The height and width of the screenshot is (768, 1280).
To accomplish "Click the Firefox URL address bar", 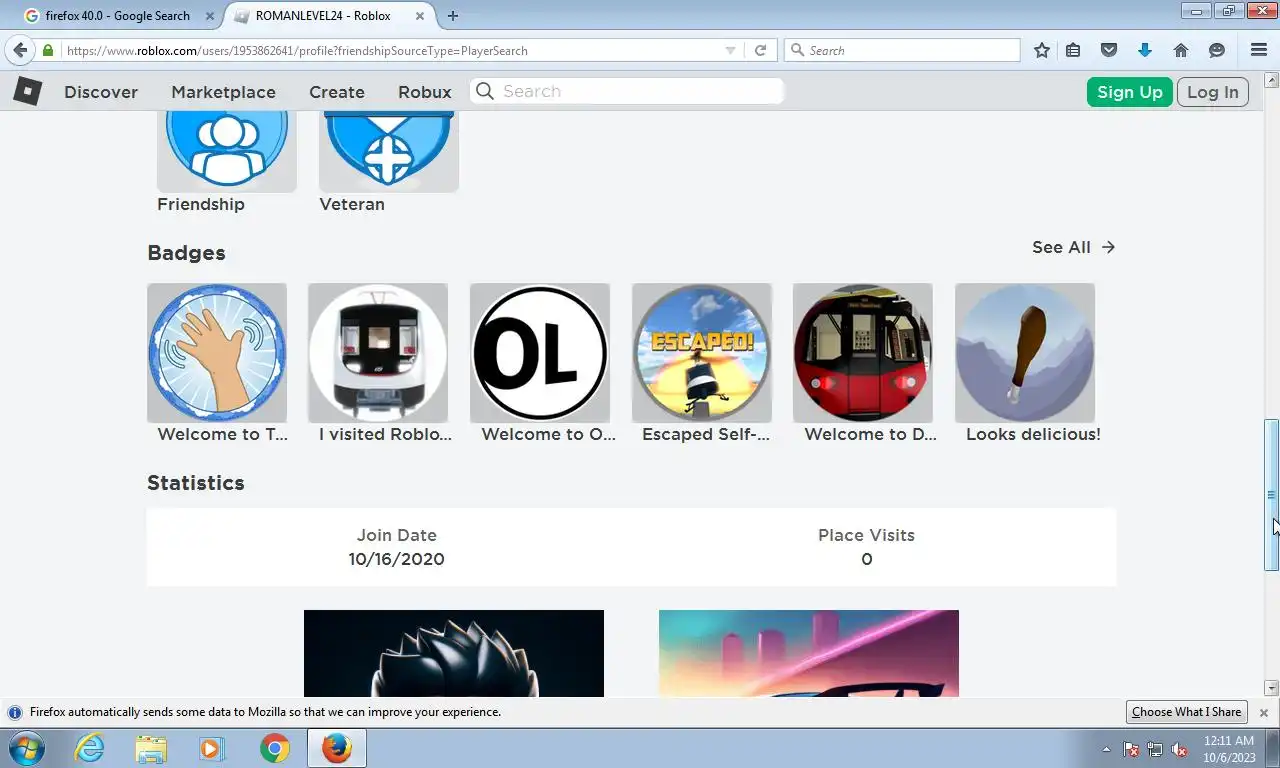I will click(x=390, y=50).
